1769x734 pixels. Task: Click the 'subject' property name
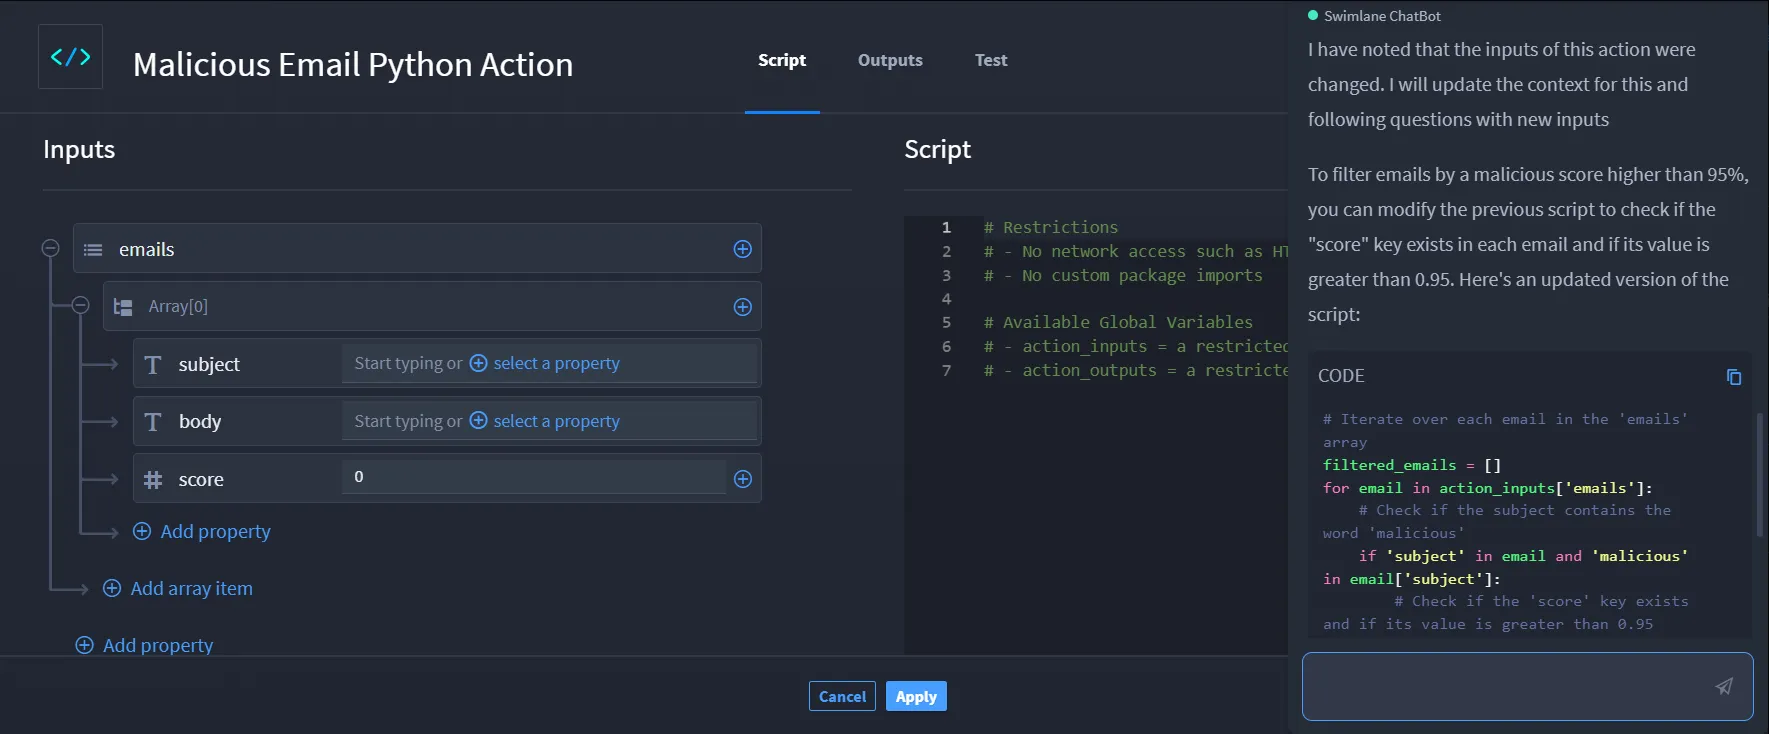point(209,364)
